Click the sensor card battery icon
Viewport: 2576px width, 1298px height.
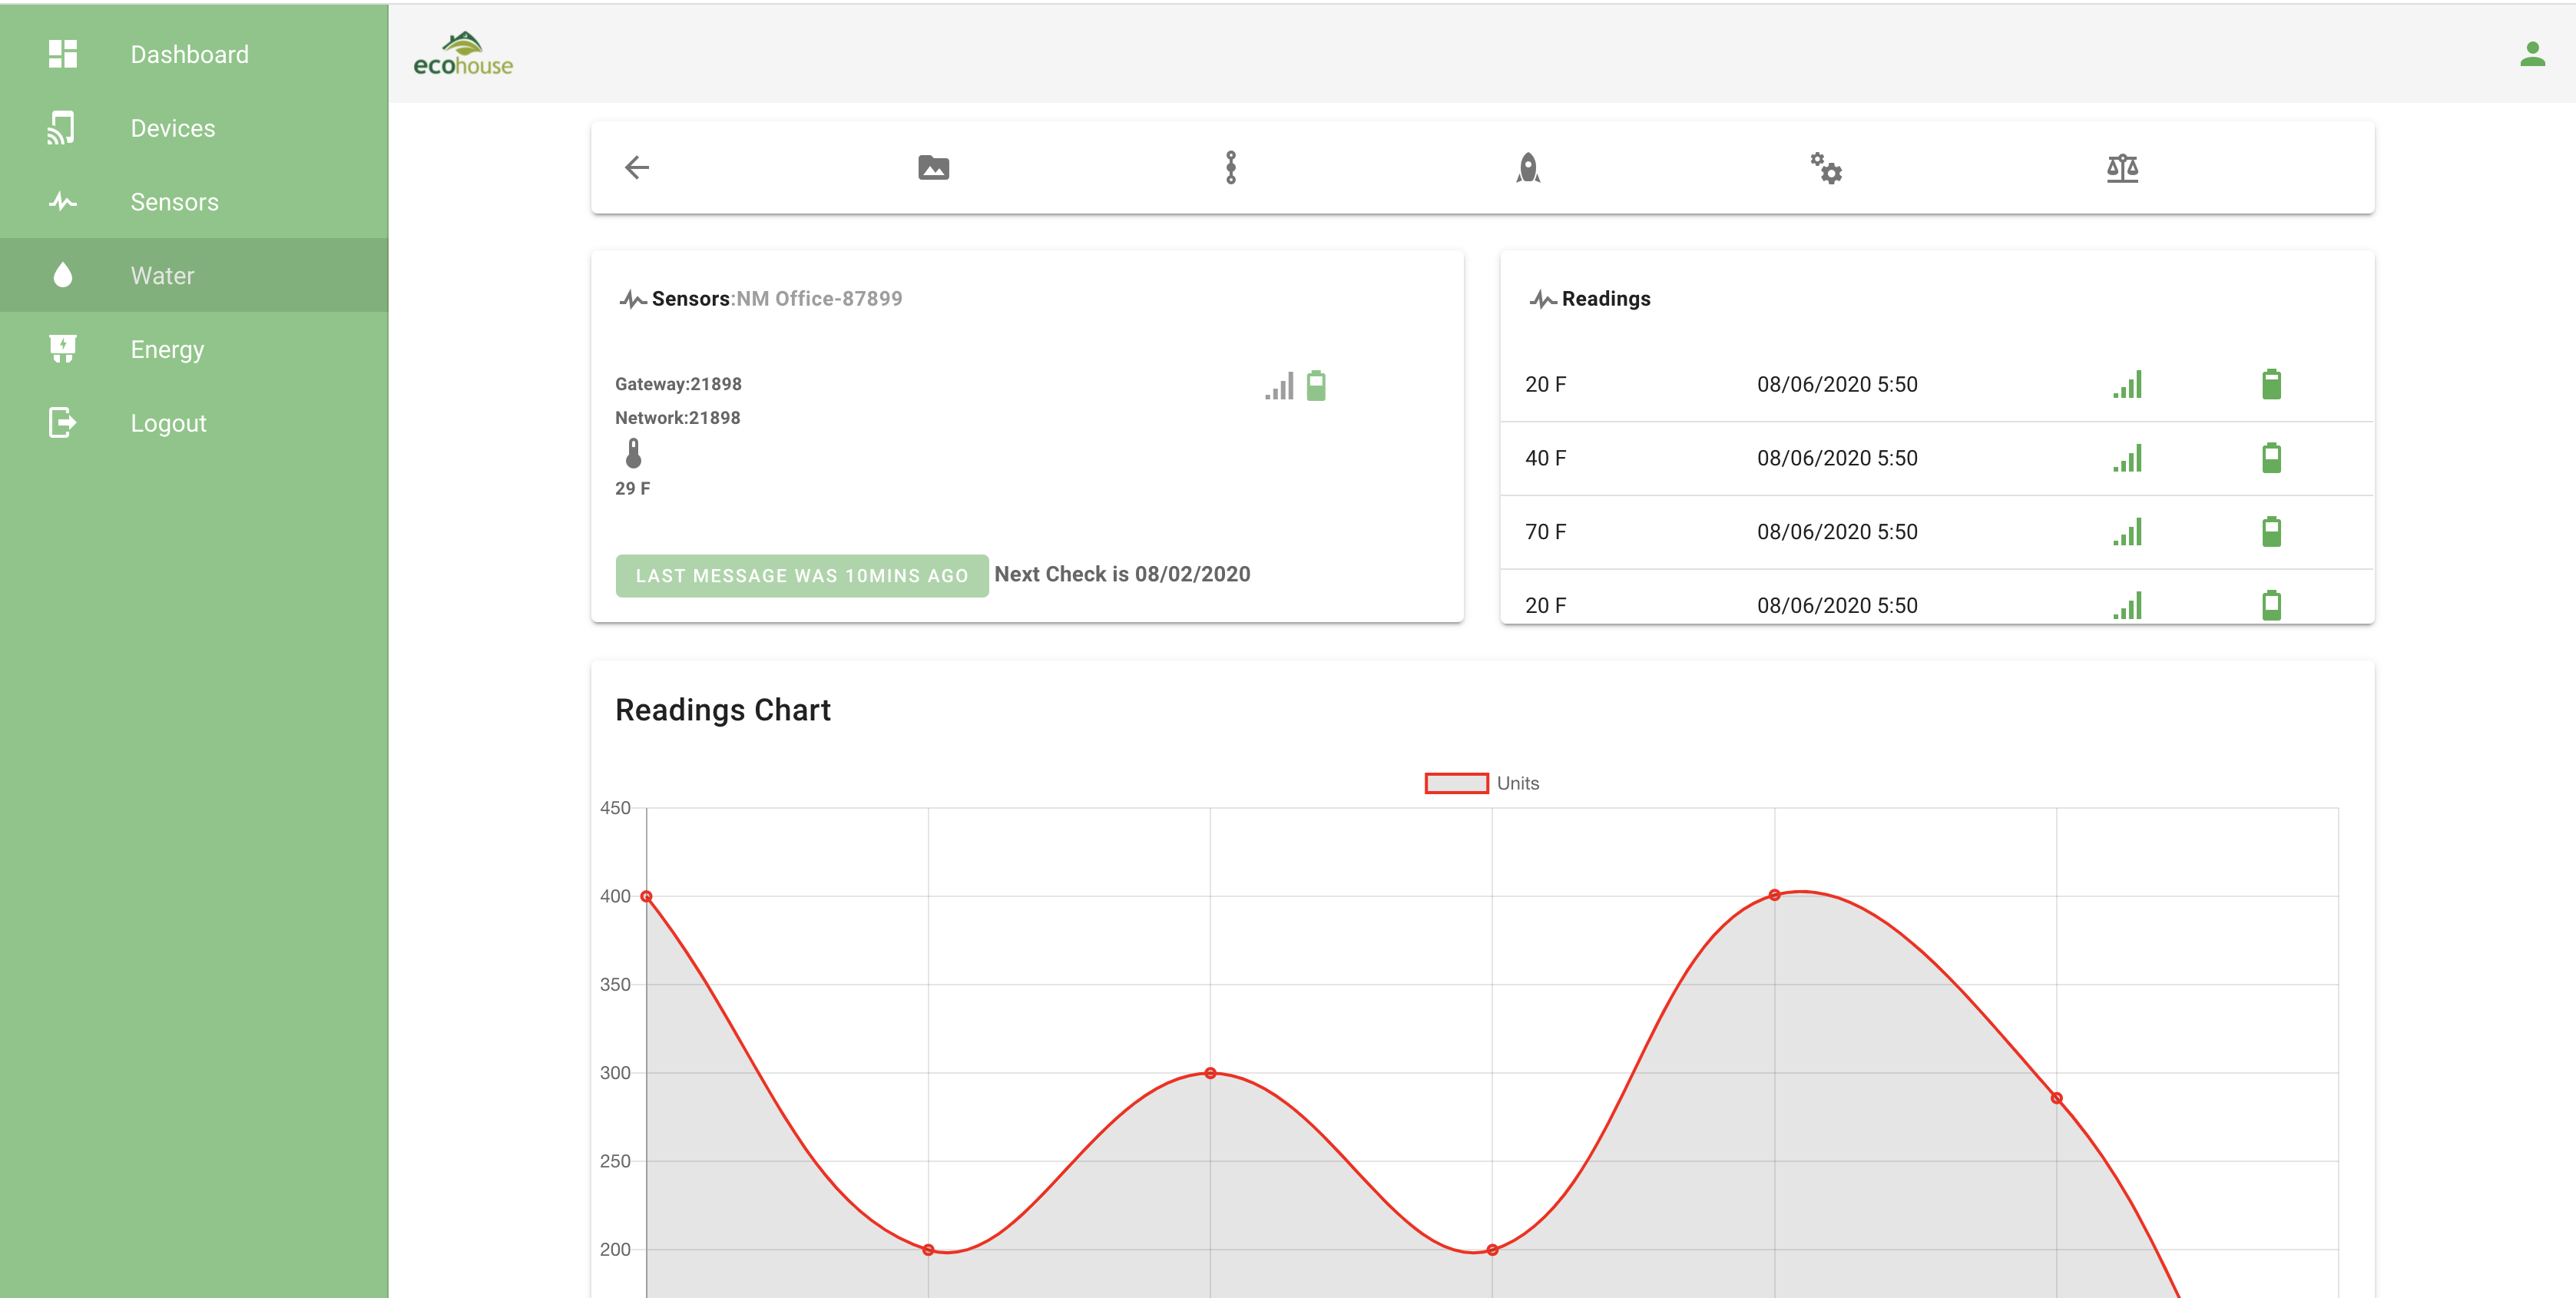(x=1316, y=385)
